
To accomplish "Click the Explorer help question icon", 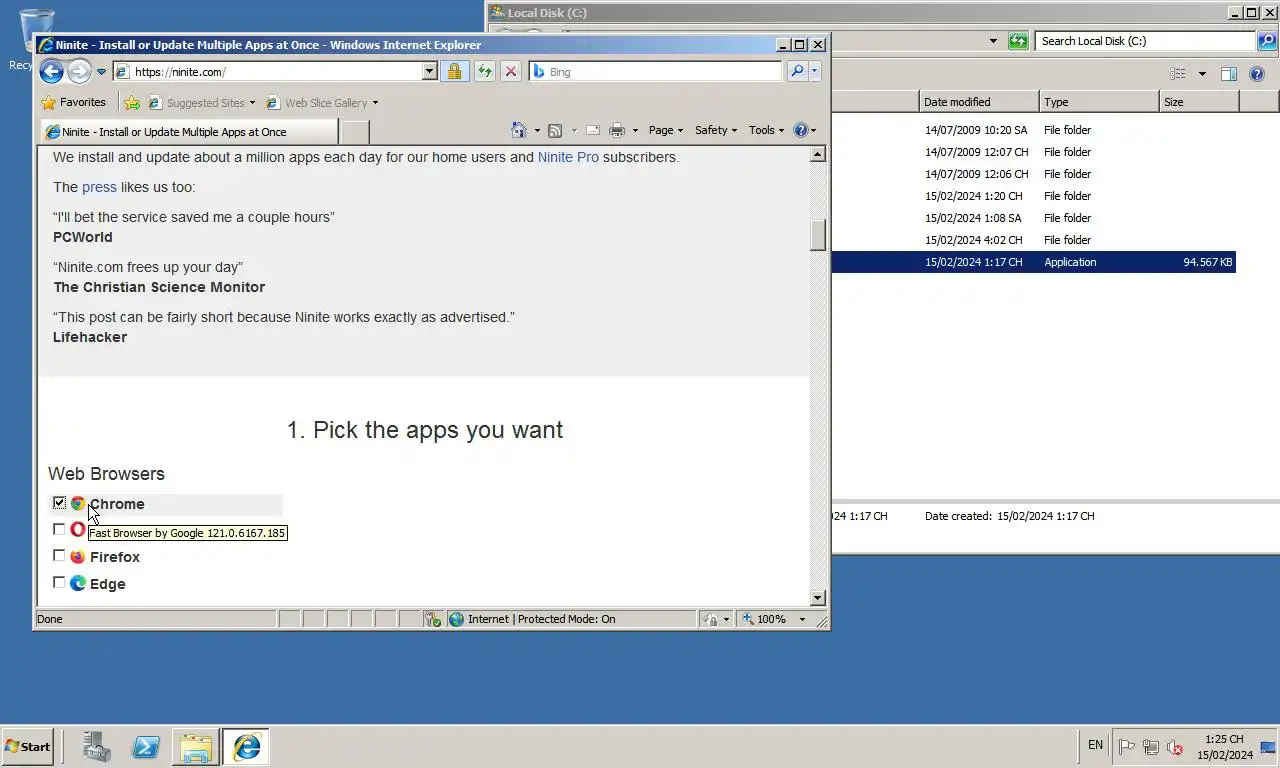I will tap(1258, 74).
